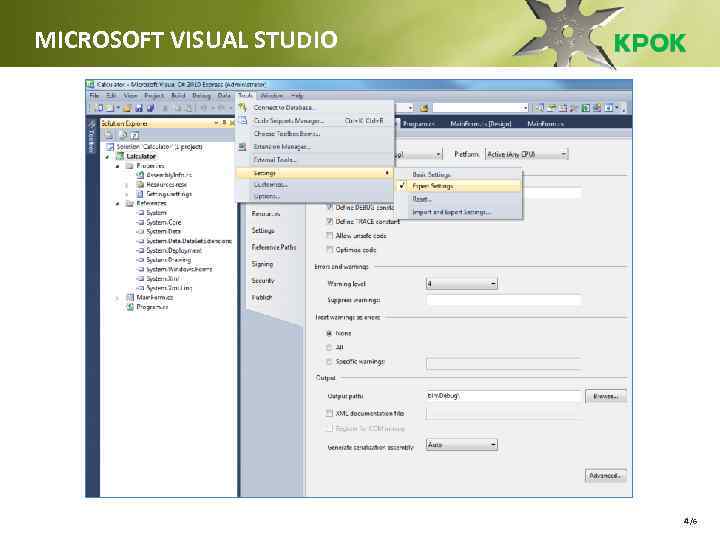The image size is (720, 540).
Task: Open the Project menu
Action: pos(154,96)
